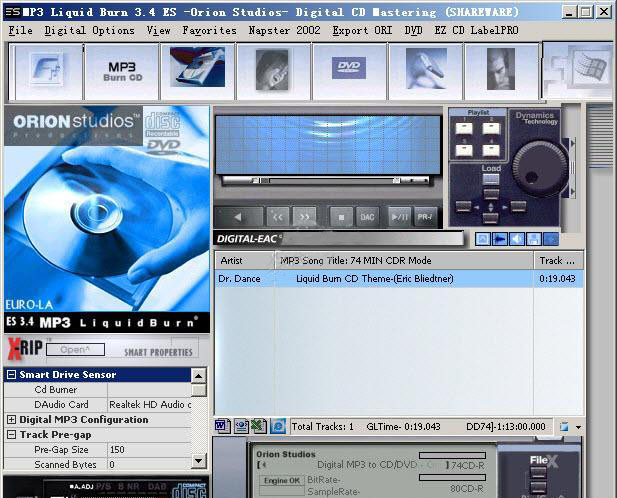
Task: Click the DAC button on player
Action: (x=368, y=216)
